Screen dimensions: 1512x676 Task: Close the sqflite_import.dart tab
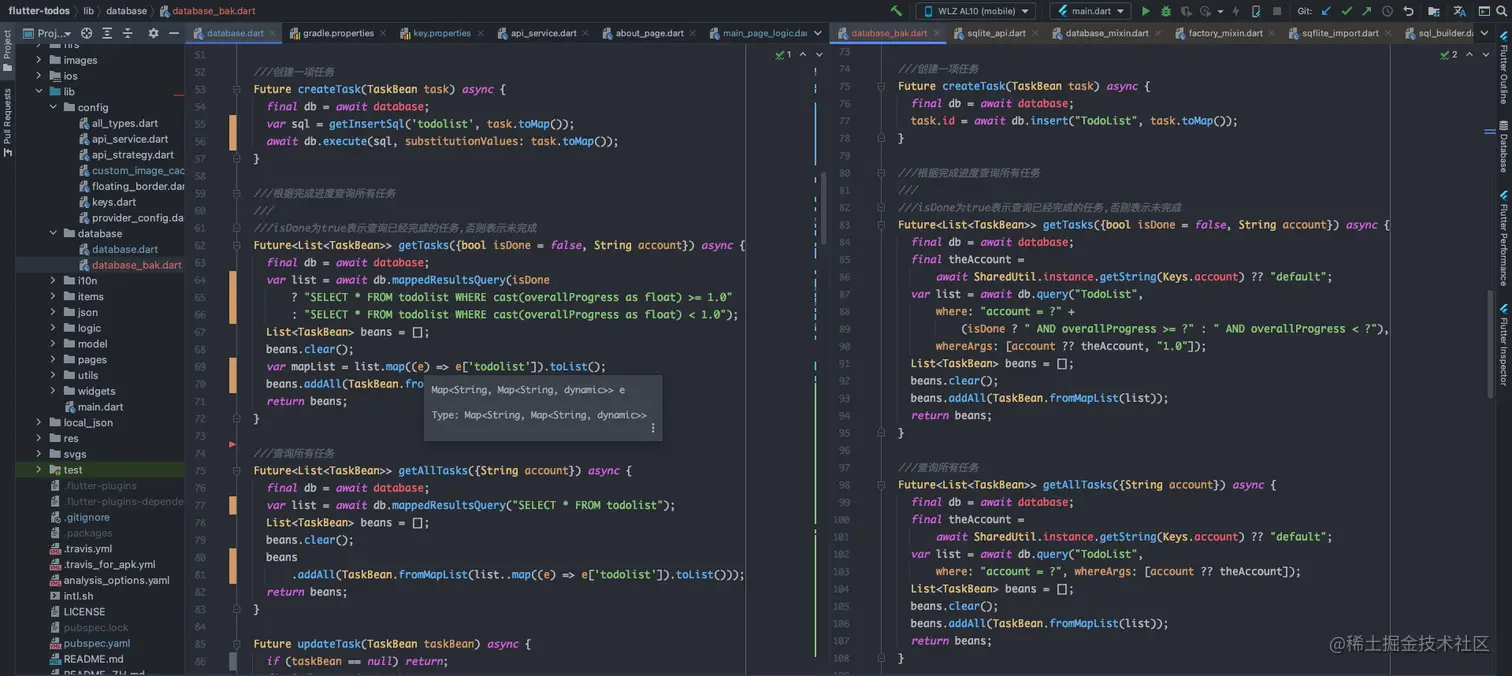coord(1388,33)
